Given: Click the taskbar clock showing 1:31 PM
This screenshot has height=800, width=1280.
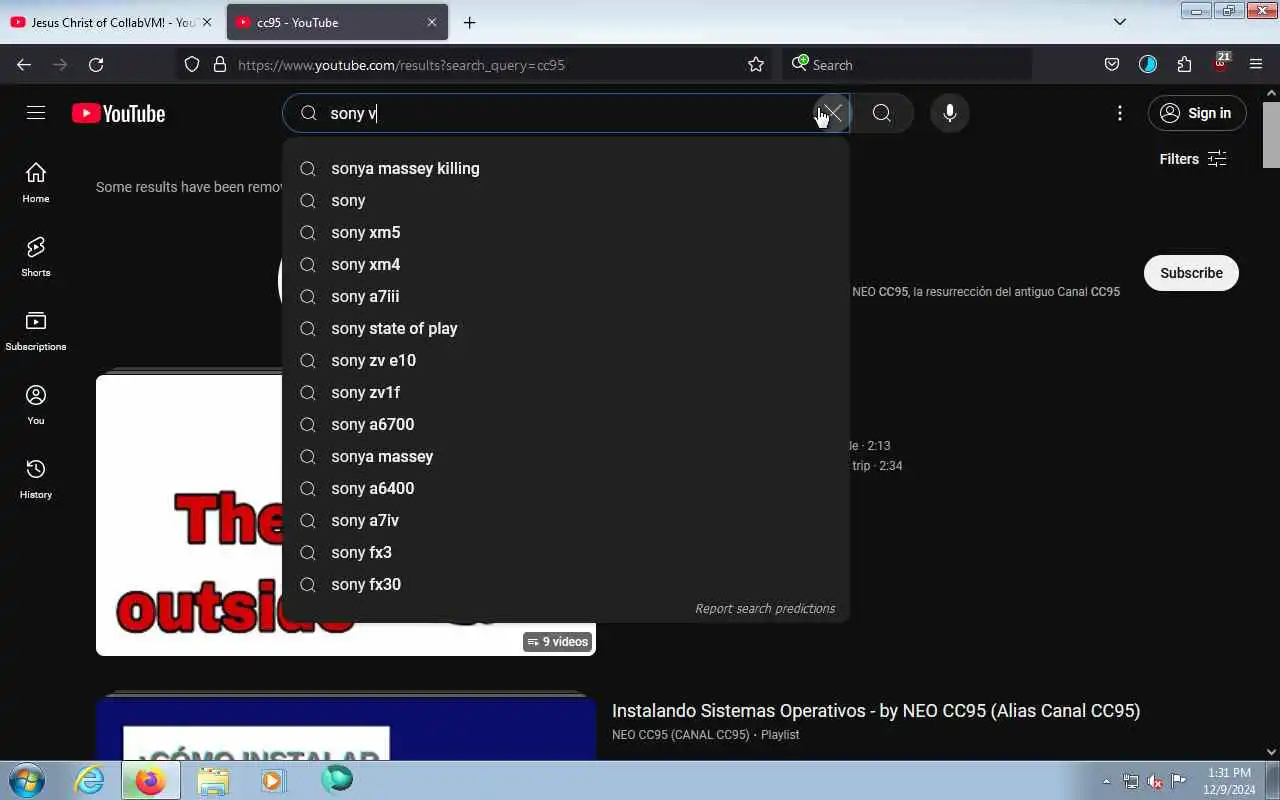Looking at the screenshot, I should click(1229, 781).
